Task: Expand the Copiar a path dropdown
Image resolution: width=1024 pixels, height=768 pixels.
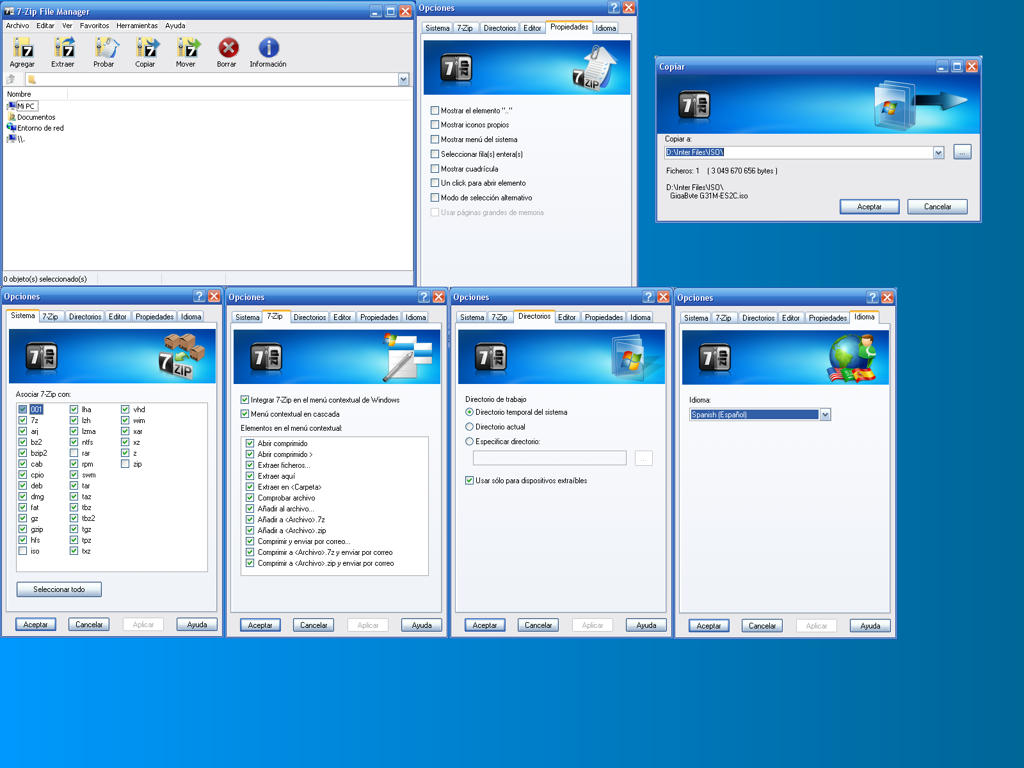Action: [938, 152]
